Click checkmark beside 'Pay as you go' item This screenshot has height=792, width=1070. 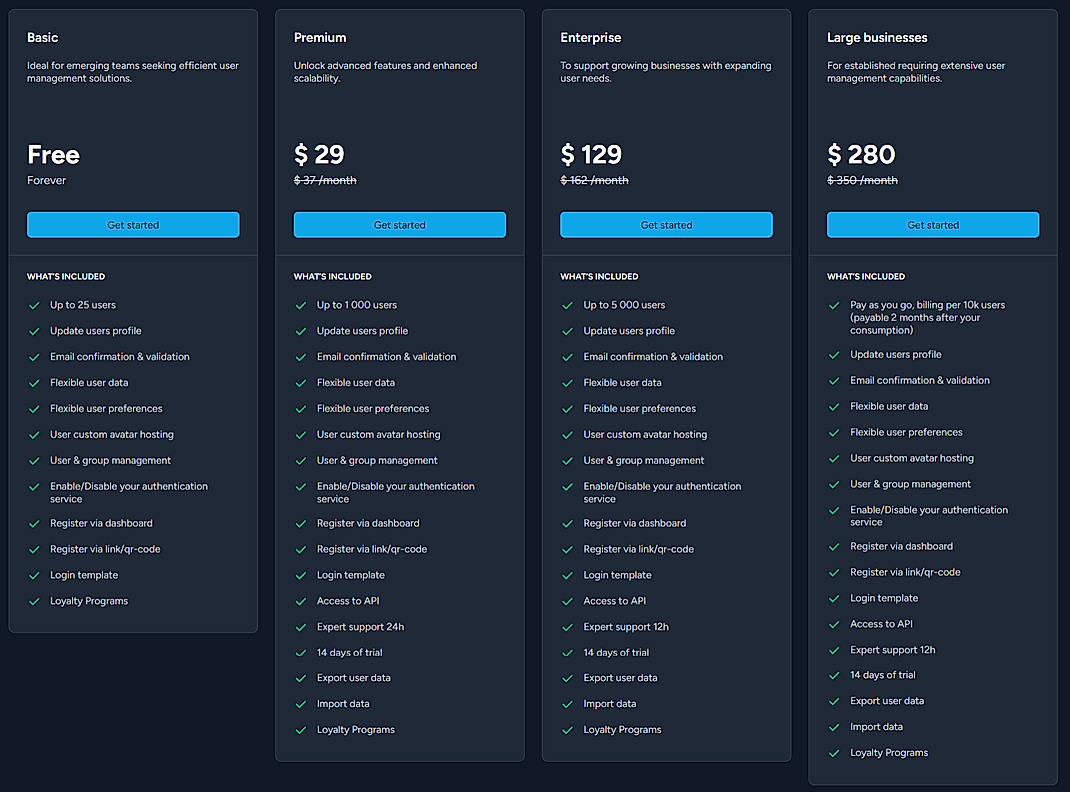point(834,306)
